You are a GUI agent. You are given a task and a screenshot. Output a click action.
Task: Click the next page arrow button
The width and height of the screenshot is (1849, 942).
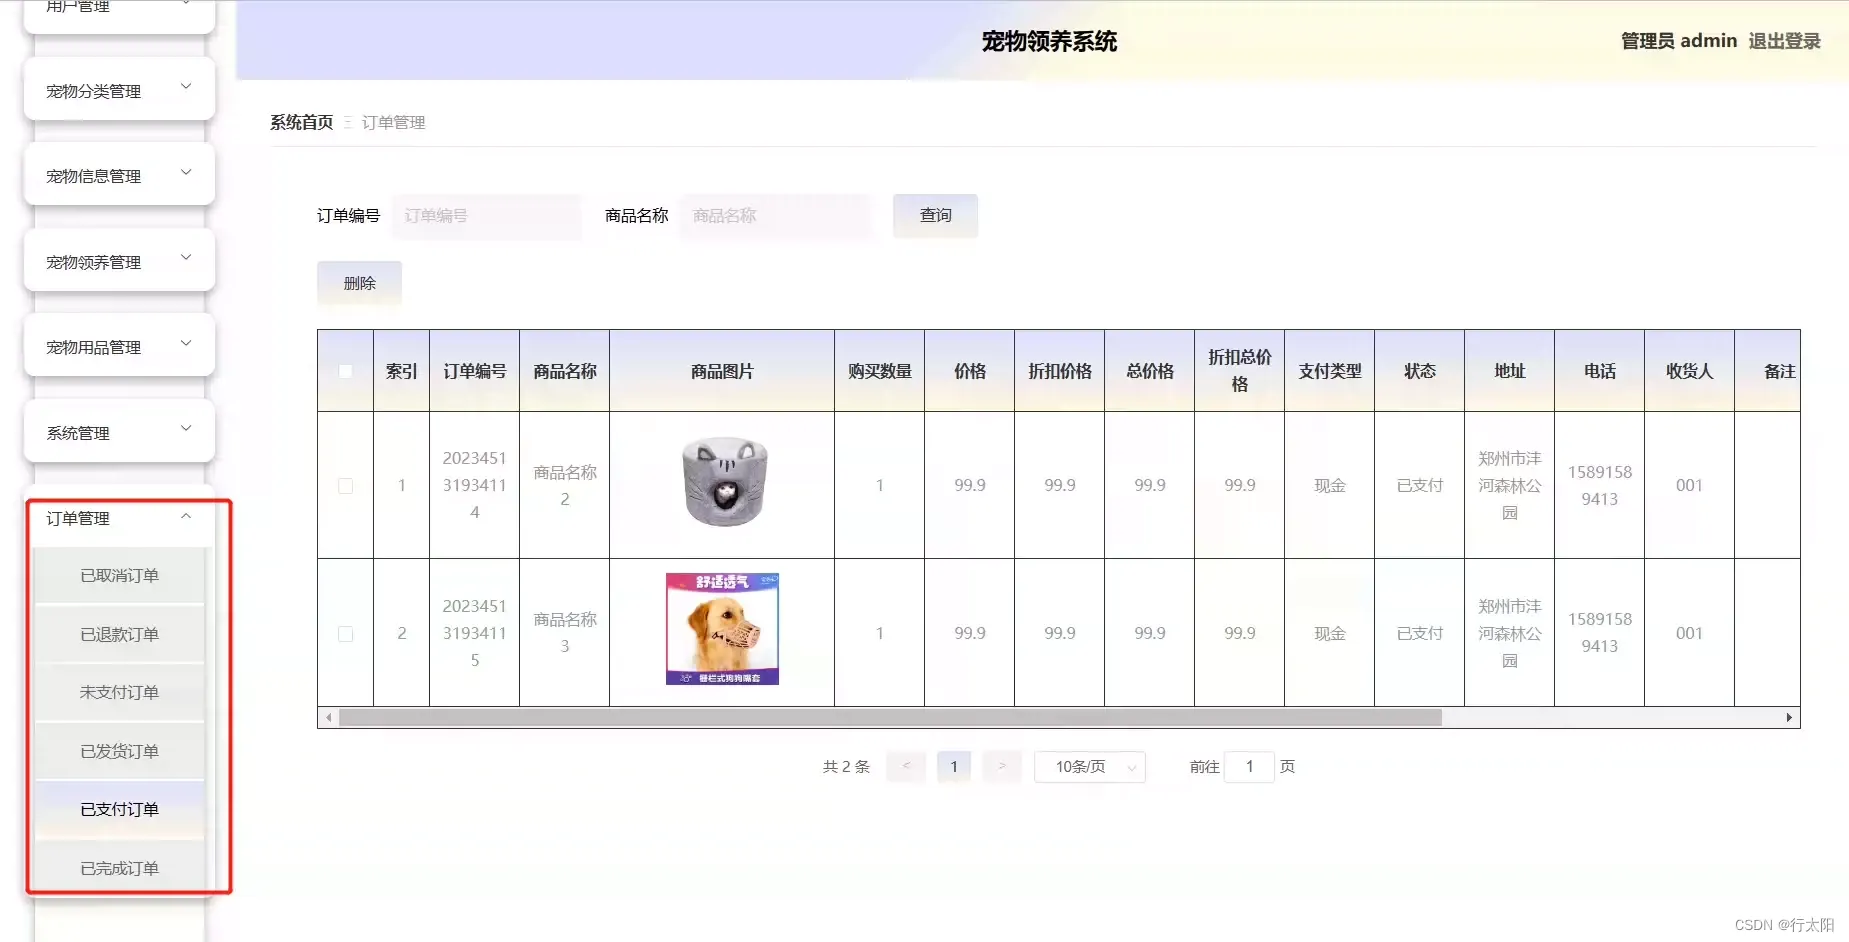pos(1002,766)
